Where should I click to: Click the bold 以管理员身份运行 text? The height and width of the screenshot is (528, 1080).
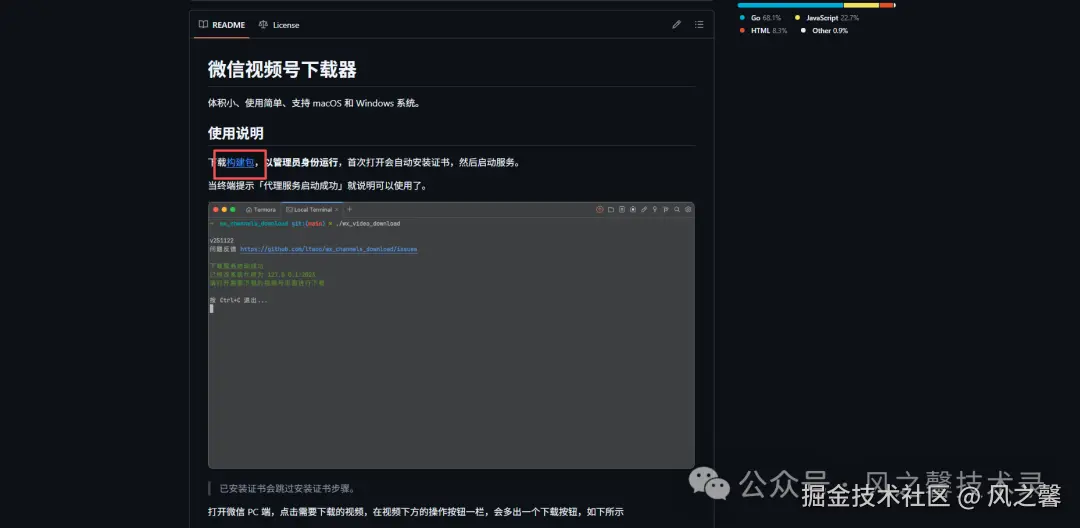[x=302, y=162]
